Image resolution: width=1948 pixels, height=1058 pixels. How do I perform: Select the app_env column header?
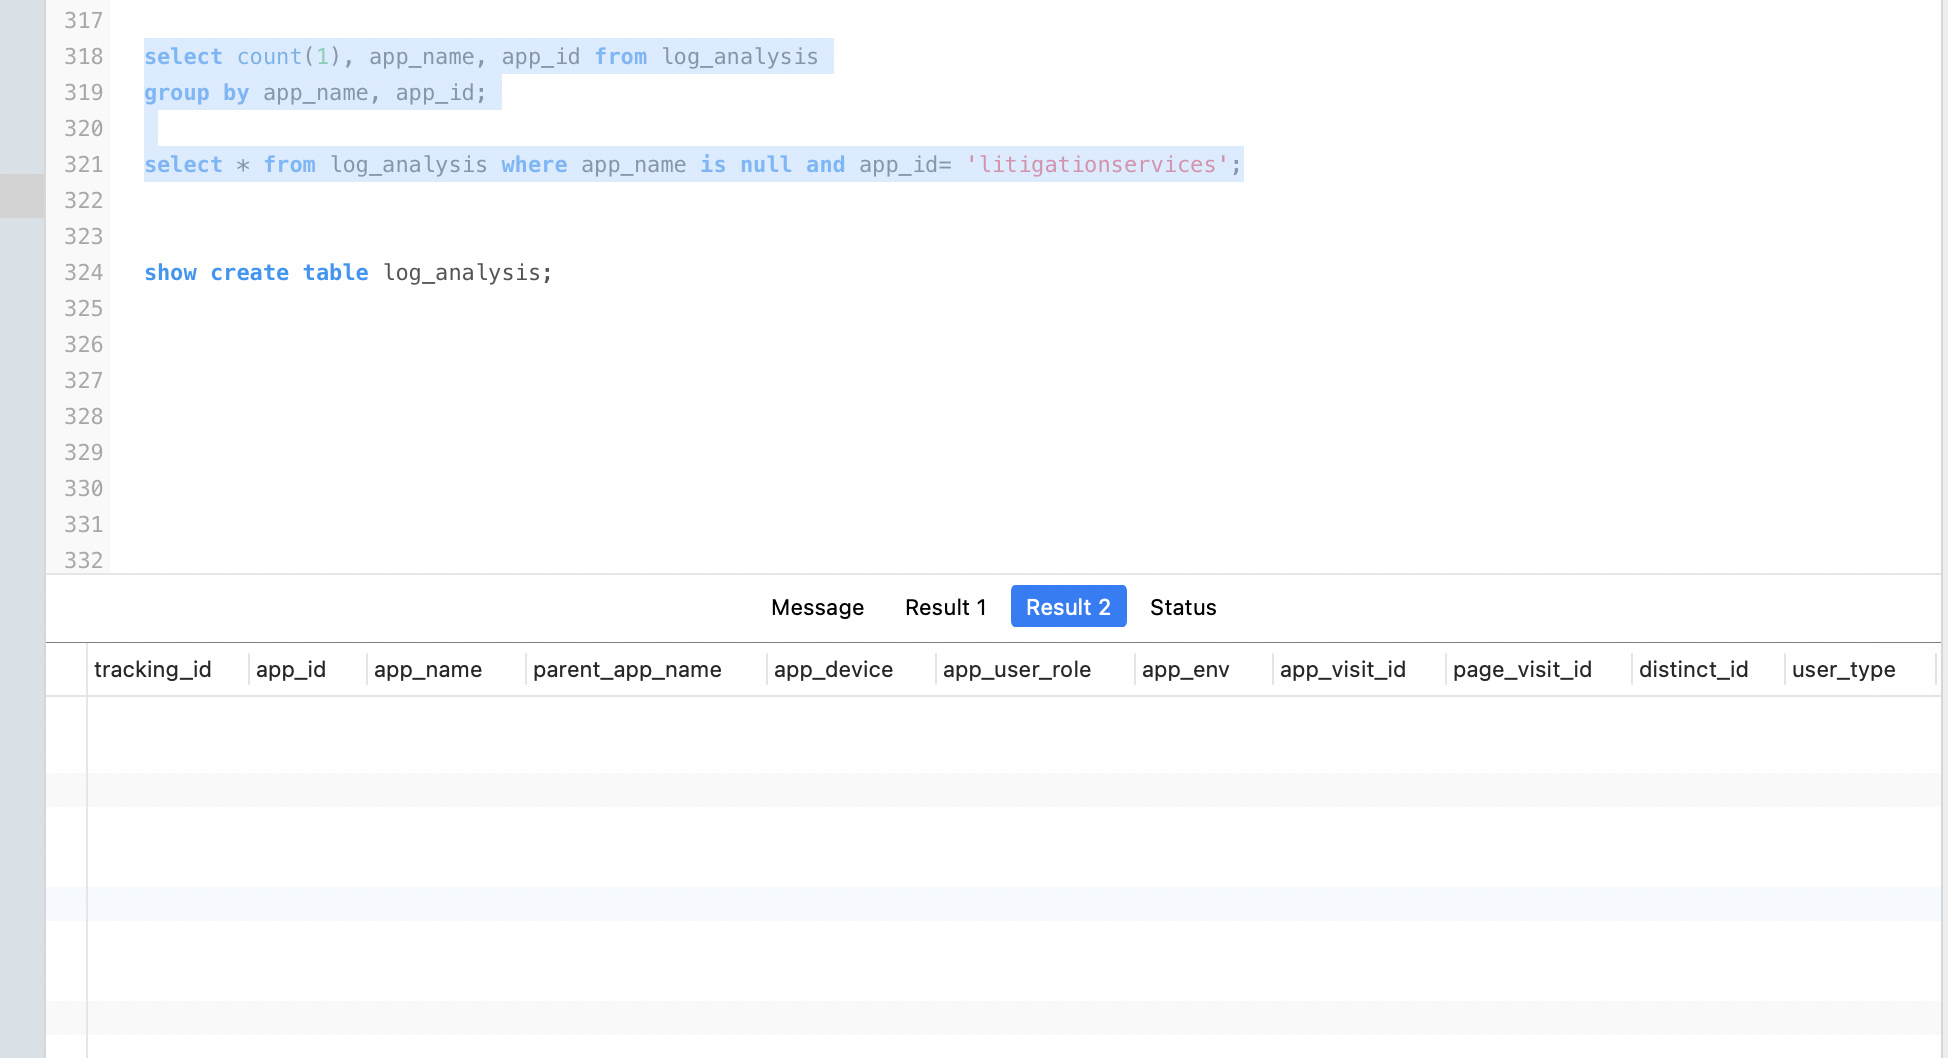1185,669
